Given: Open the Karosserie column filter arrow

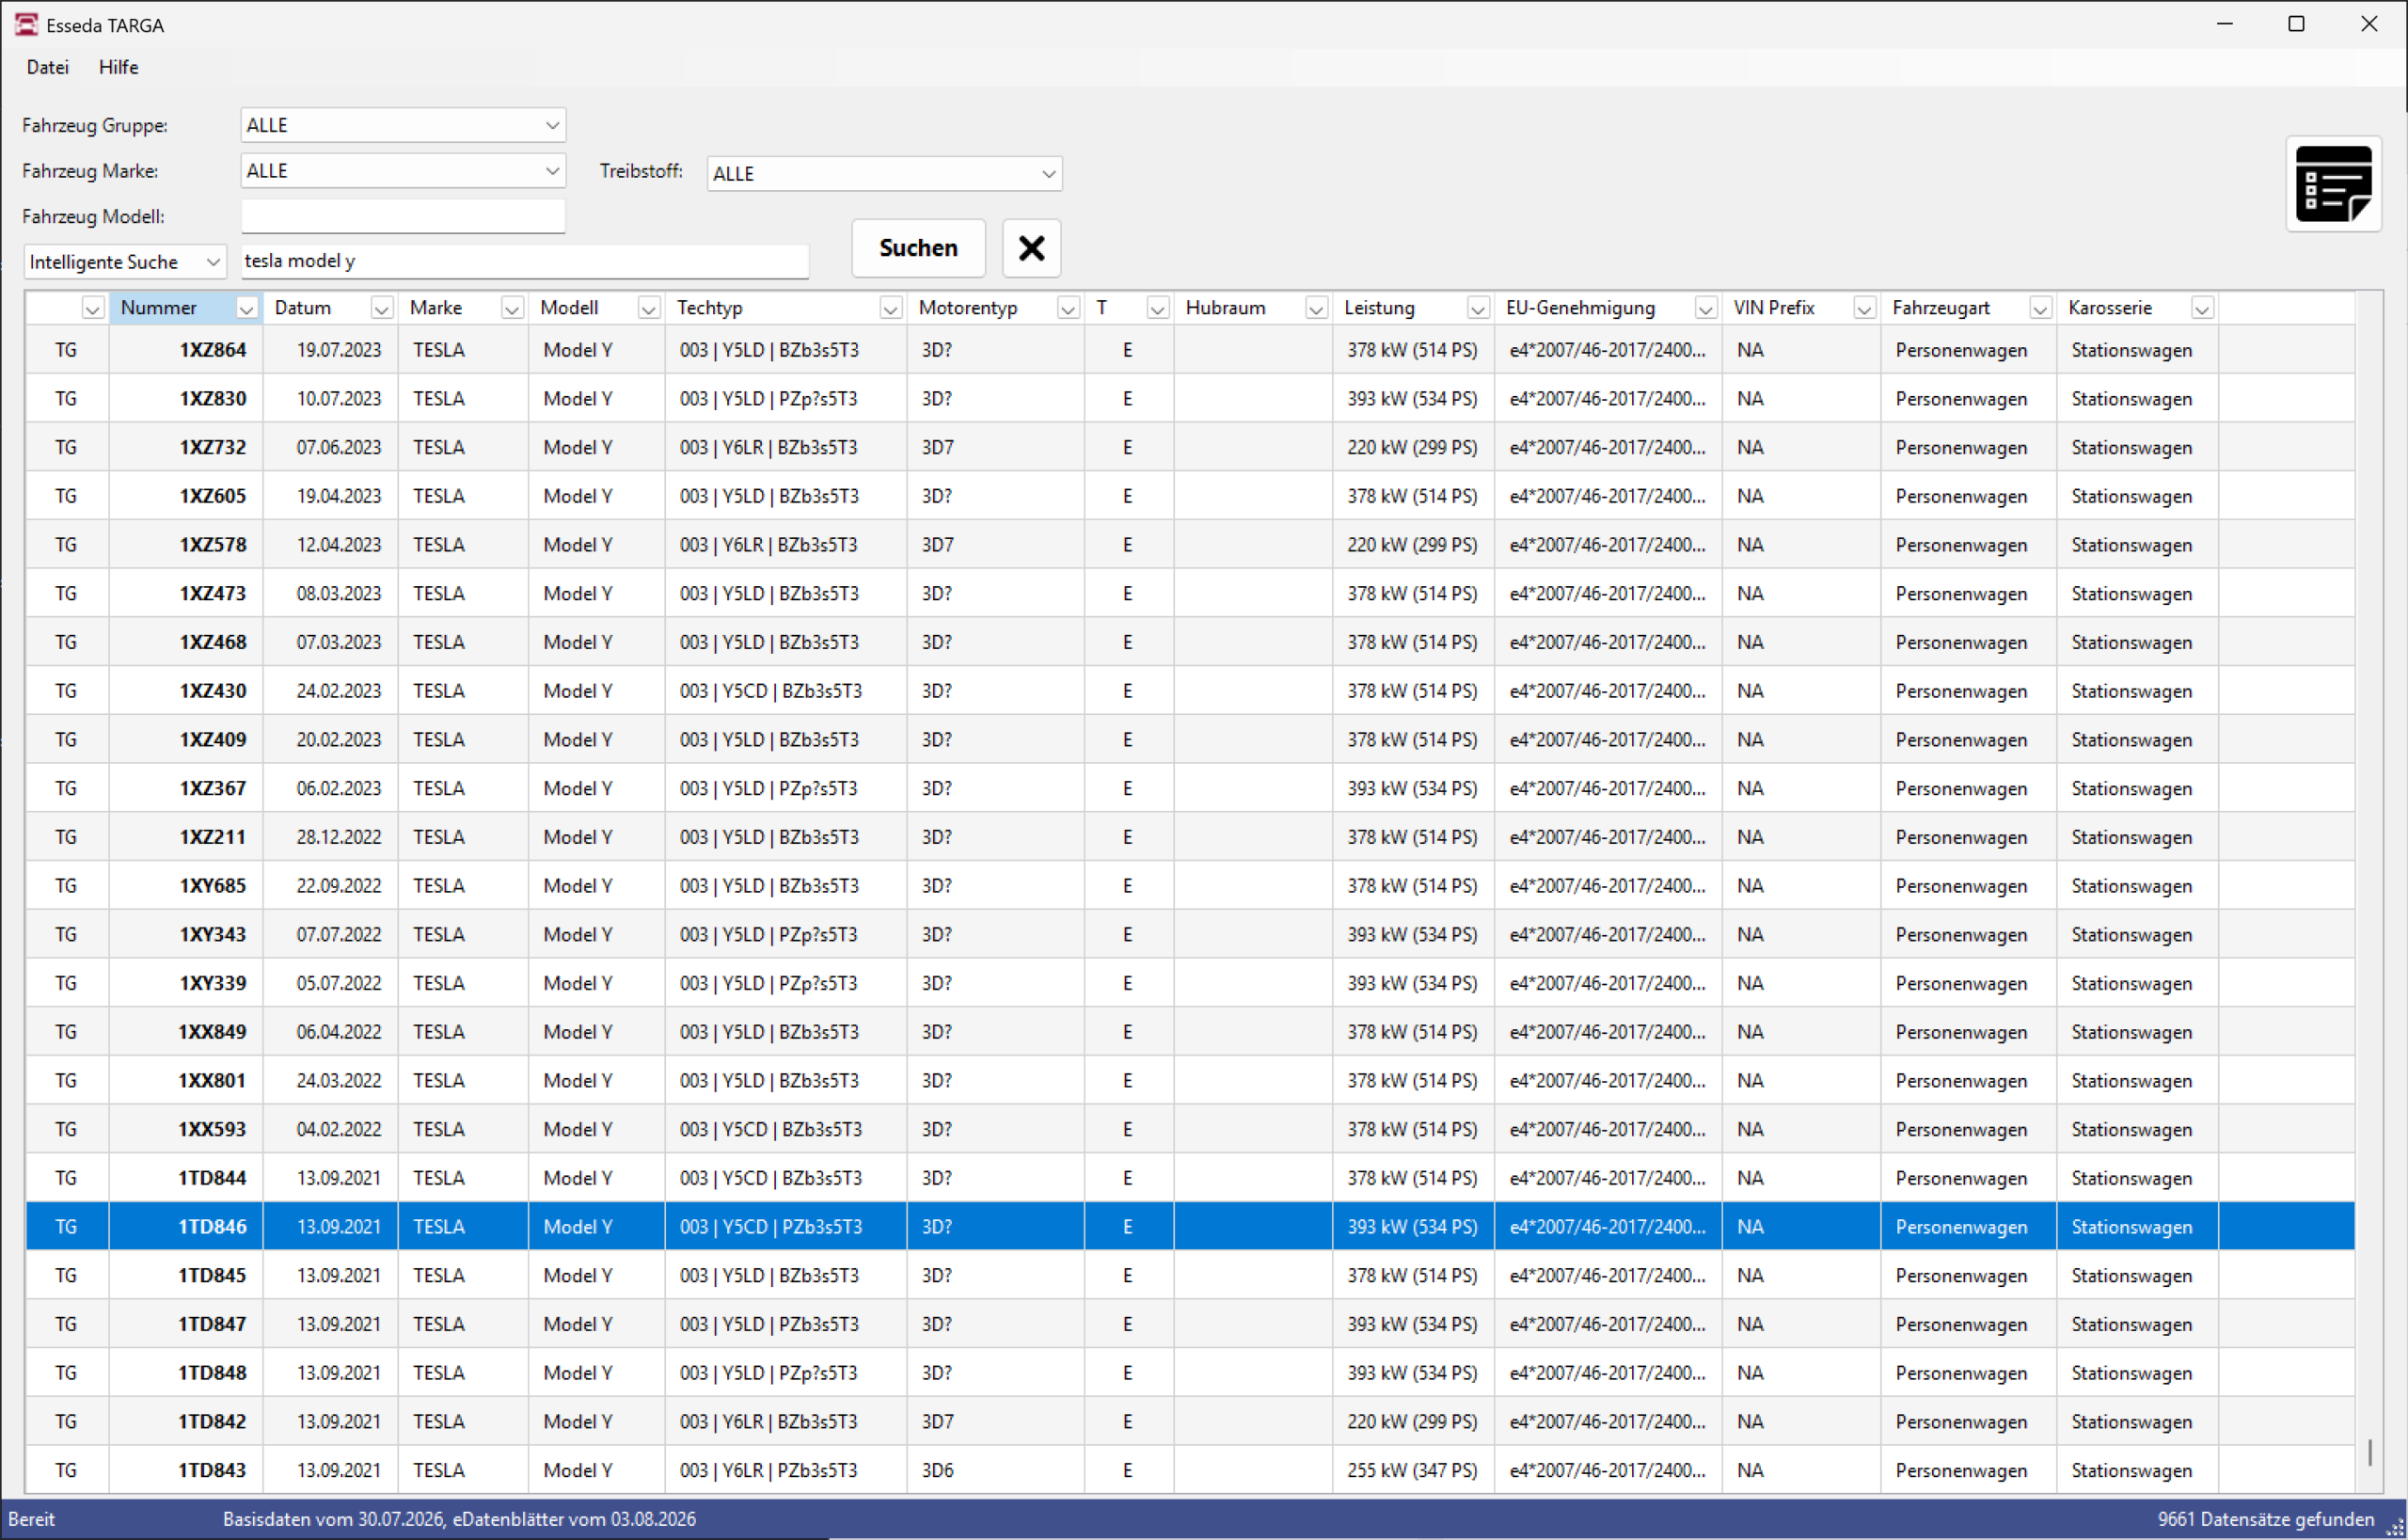Looking at the screenshot, I should click(2202, 309).
